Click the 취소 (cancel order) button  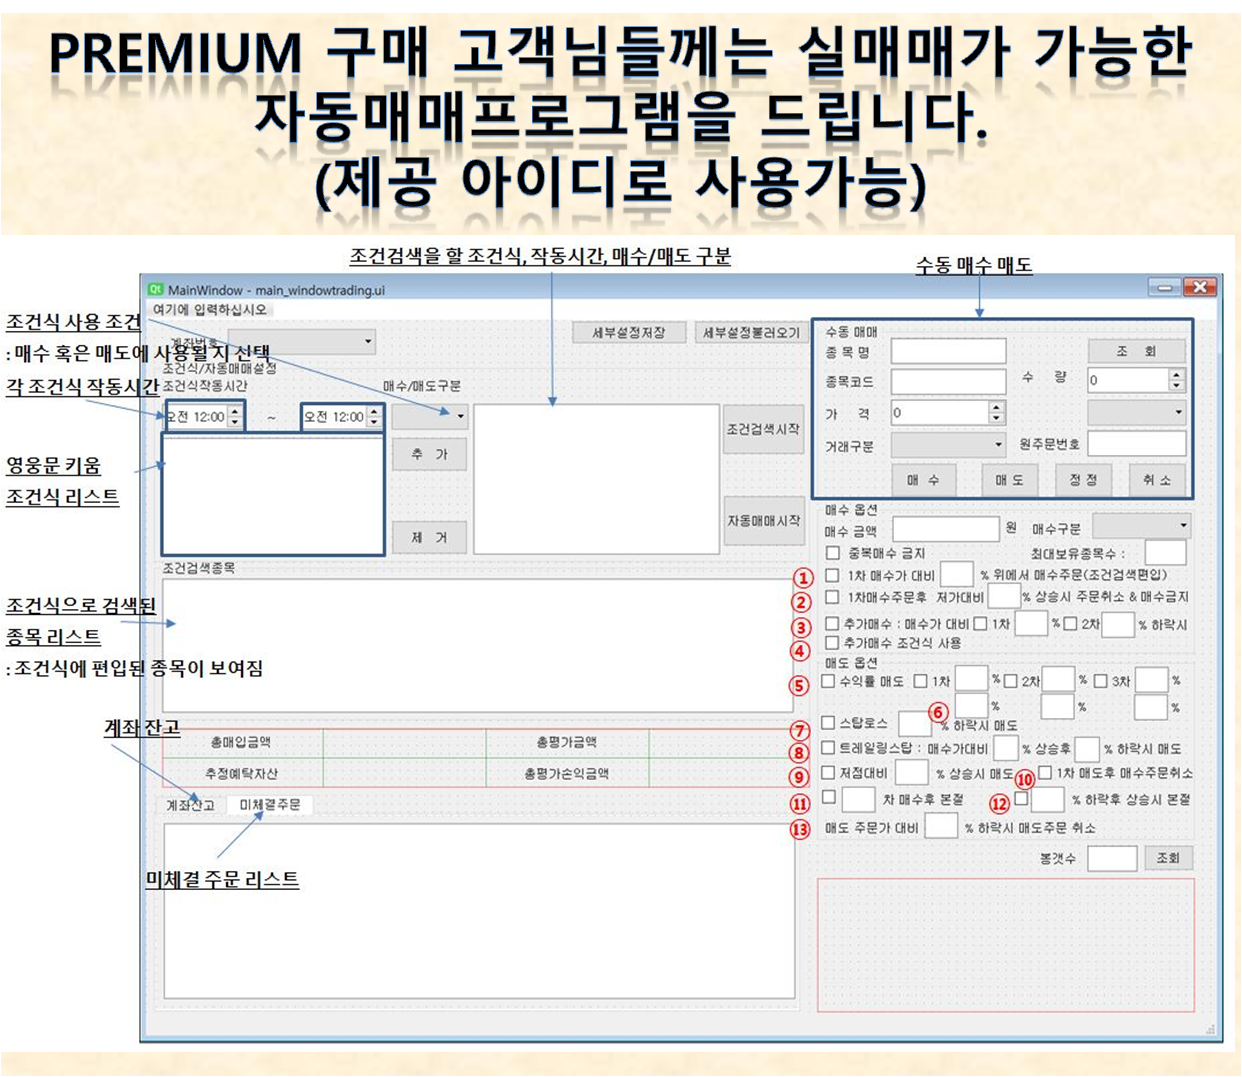1157,480
